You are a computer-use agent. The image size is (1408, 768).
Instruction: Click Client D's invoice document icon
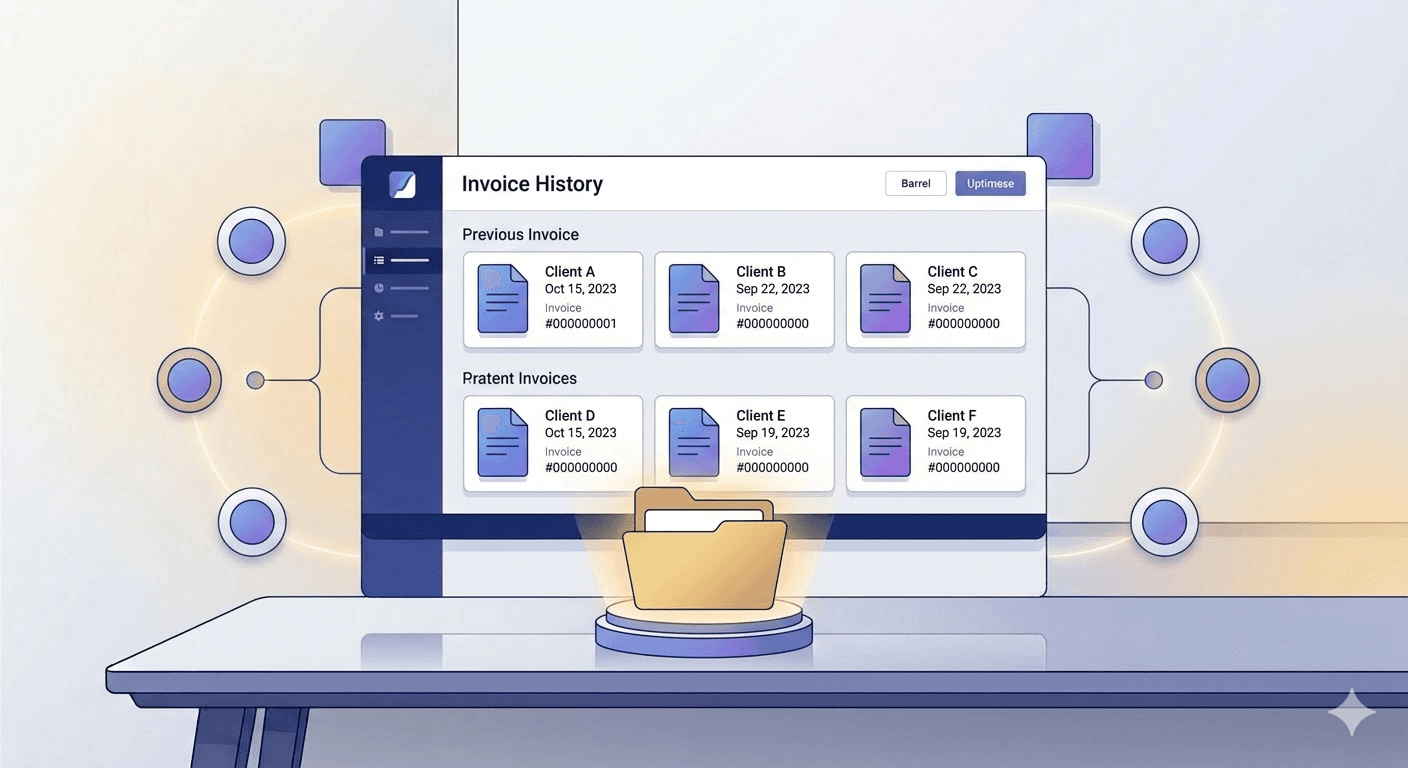pos(501,442)
